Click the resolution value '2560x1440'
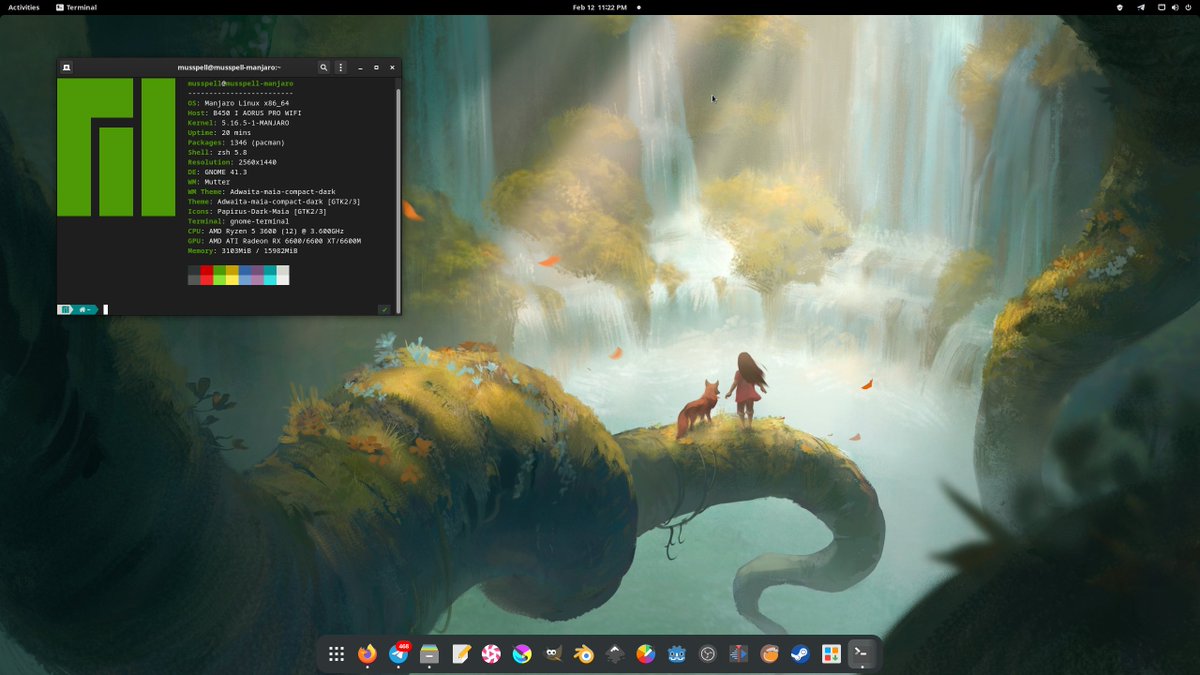 tap(257, 162)
